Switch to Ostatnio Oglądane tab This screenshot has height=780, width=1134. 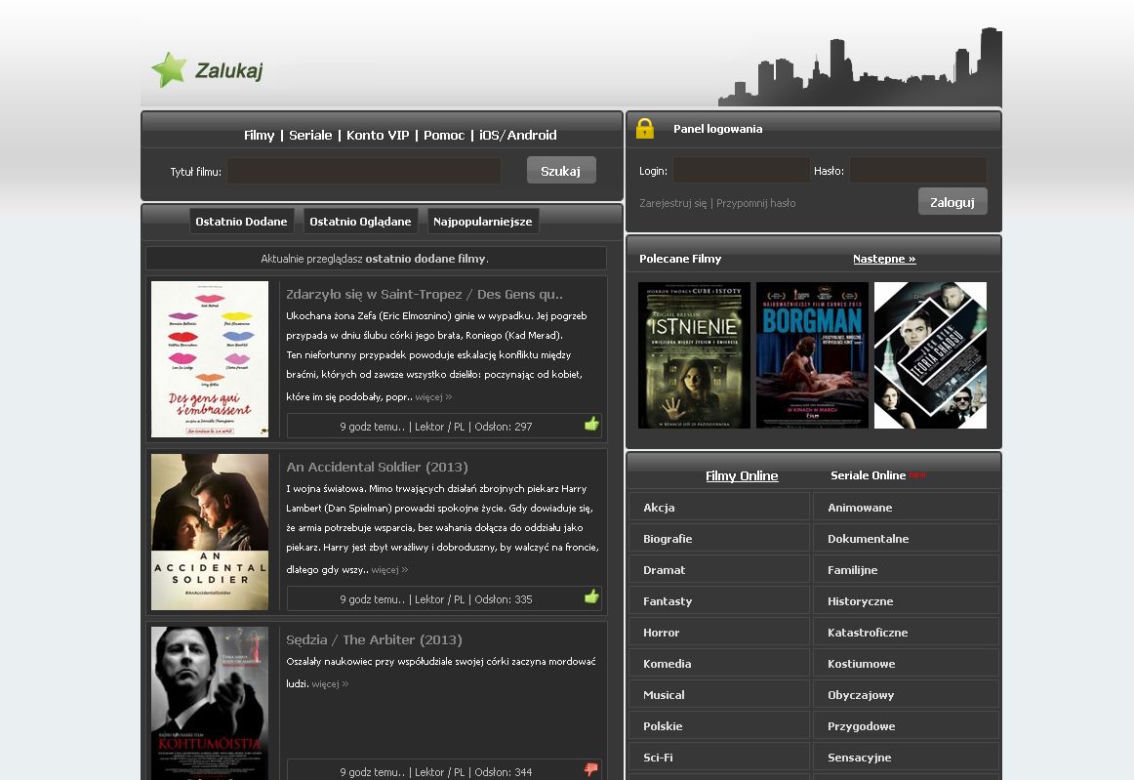point(360,221)
